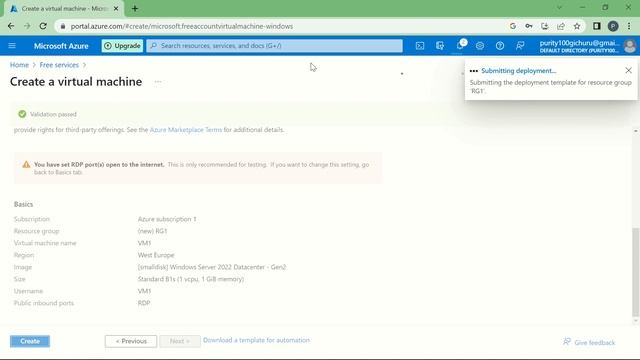640x360 pixels.
Task: Open the browser side panel icon
Action: coord(597,26)
